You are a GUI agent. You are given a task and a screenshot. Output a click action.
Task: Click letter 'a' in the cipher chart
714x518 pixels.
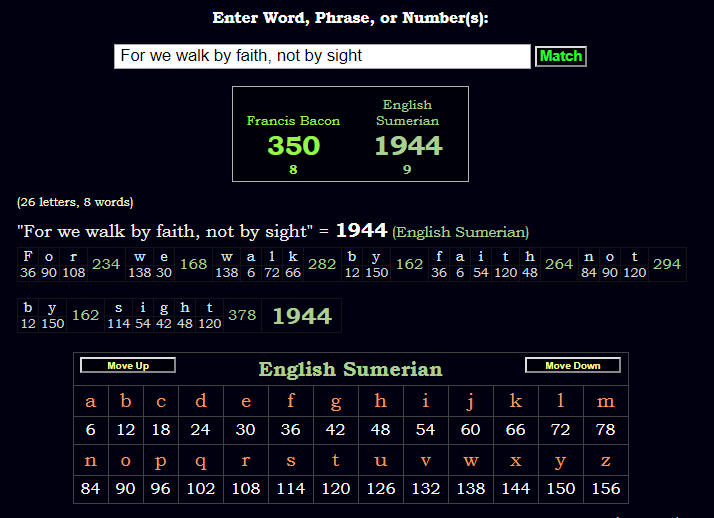tap(91, 402)
